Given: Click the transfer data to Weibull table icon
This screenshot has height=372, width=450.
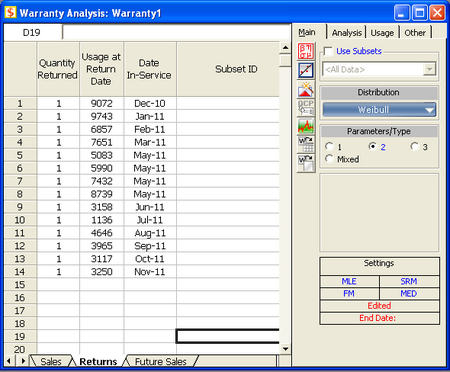Looking at the screenshot, I should pyautogui.click(x=306, y=144).
